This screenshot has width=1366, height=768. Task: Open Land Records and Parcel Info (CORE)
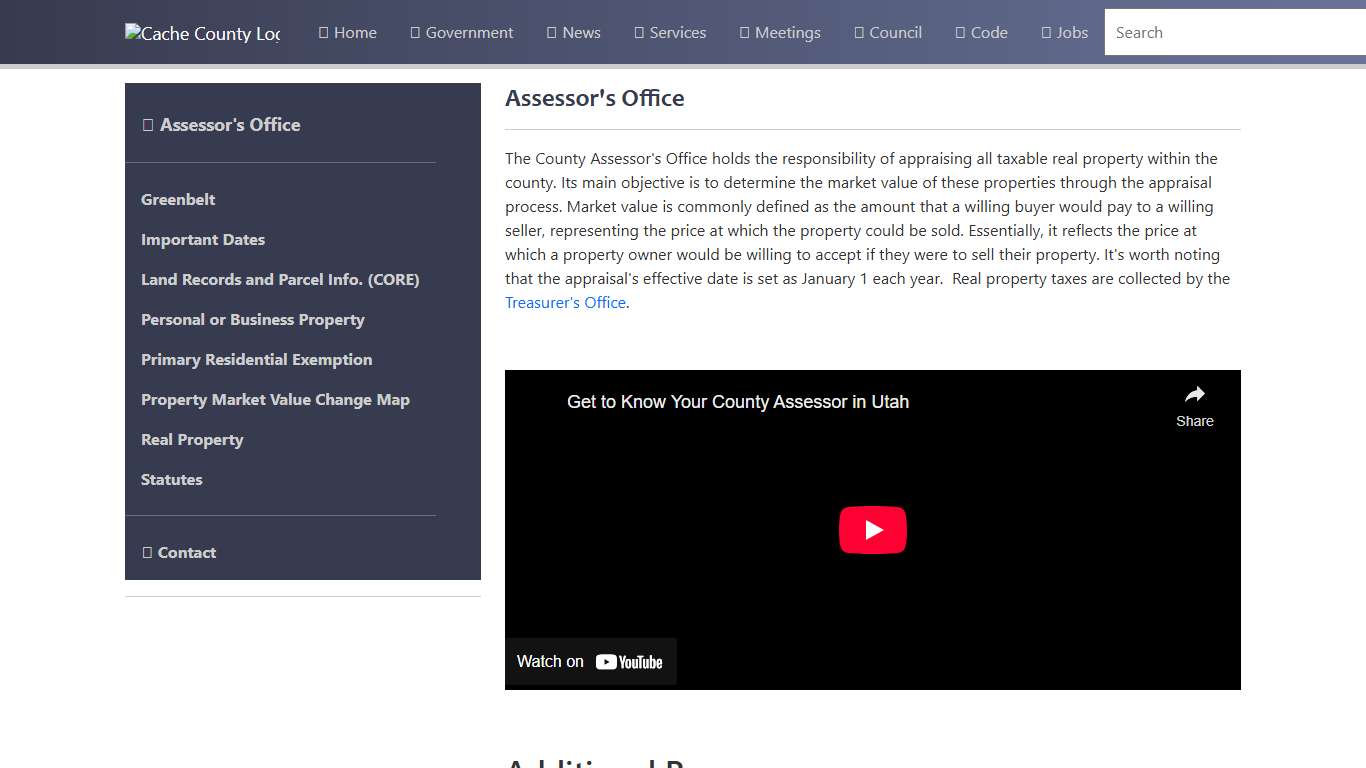click(x=280, y=279)
